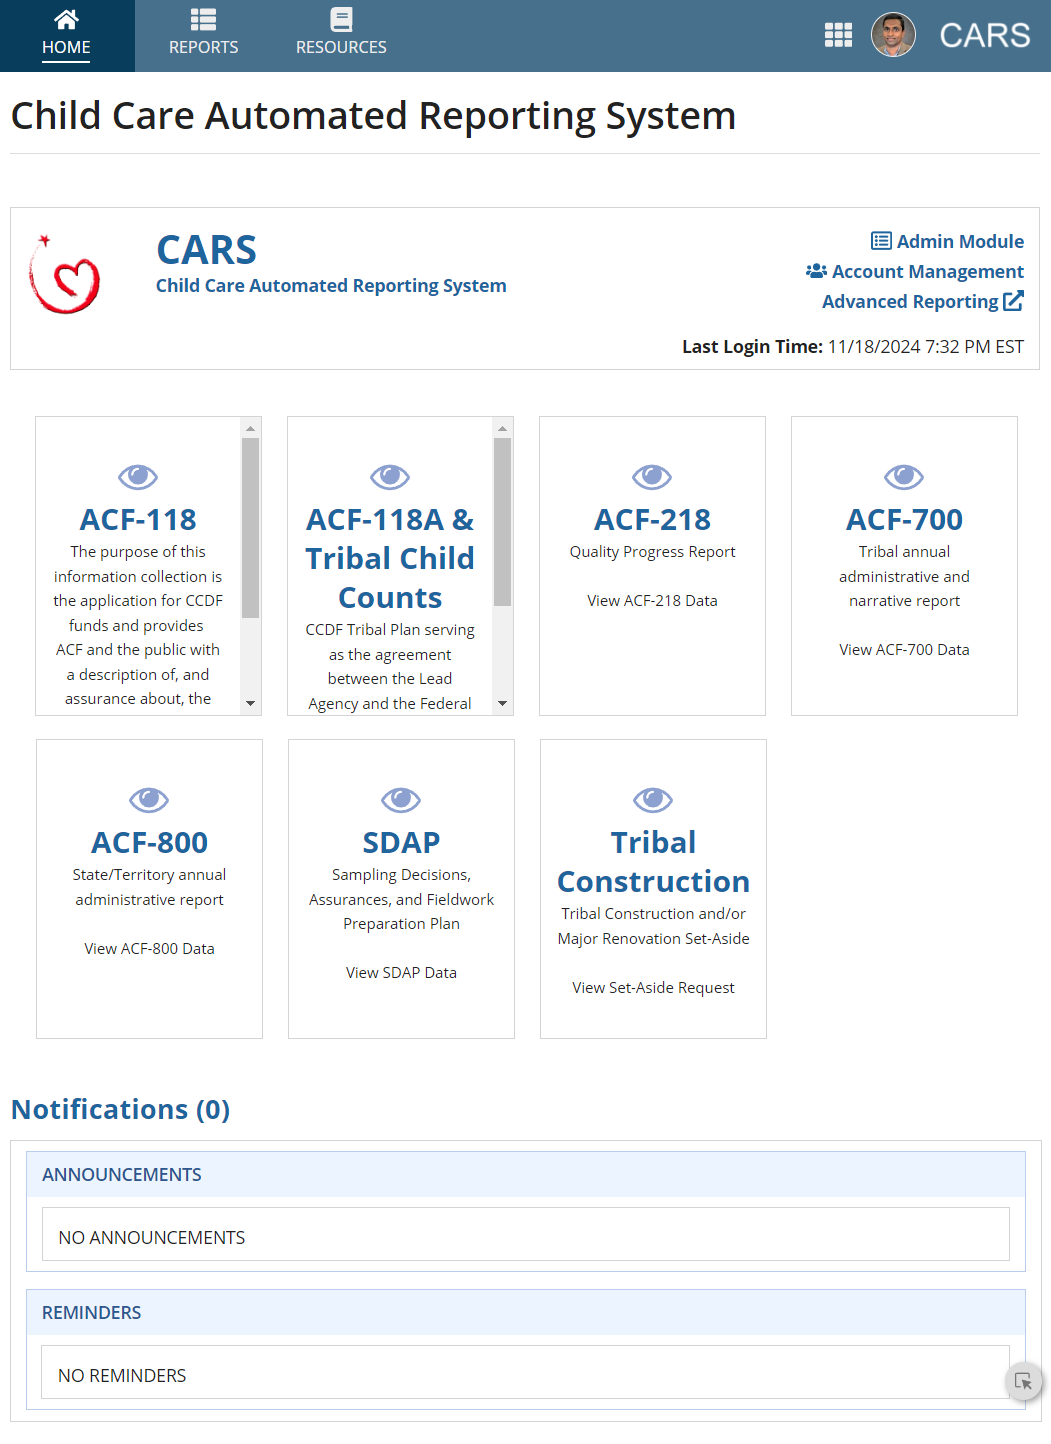Screen dimensions: 1051x1444
Task: Click scroll up arrow in ACF-118A card
Action: click(502, 428)
